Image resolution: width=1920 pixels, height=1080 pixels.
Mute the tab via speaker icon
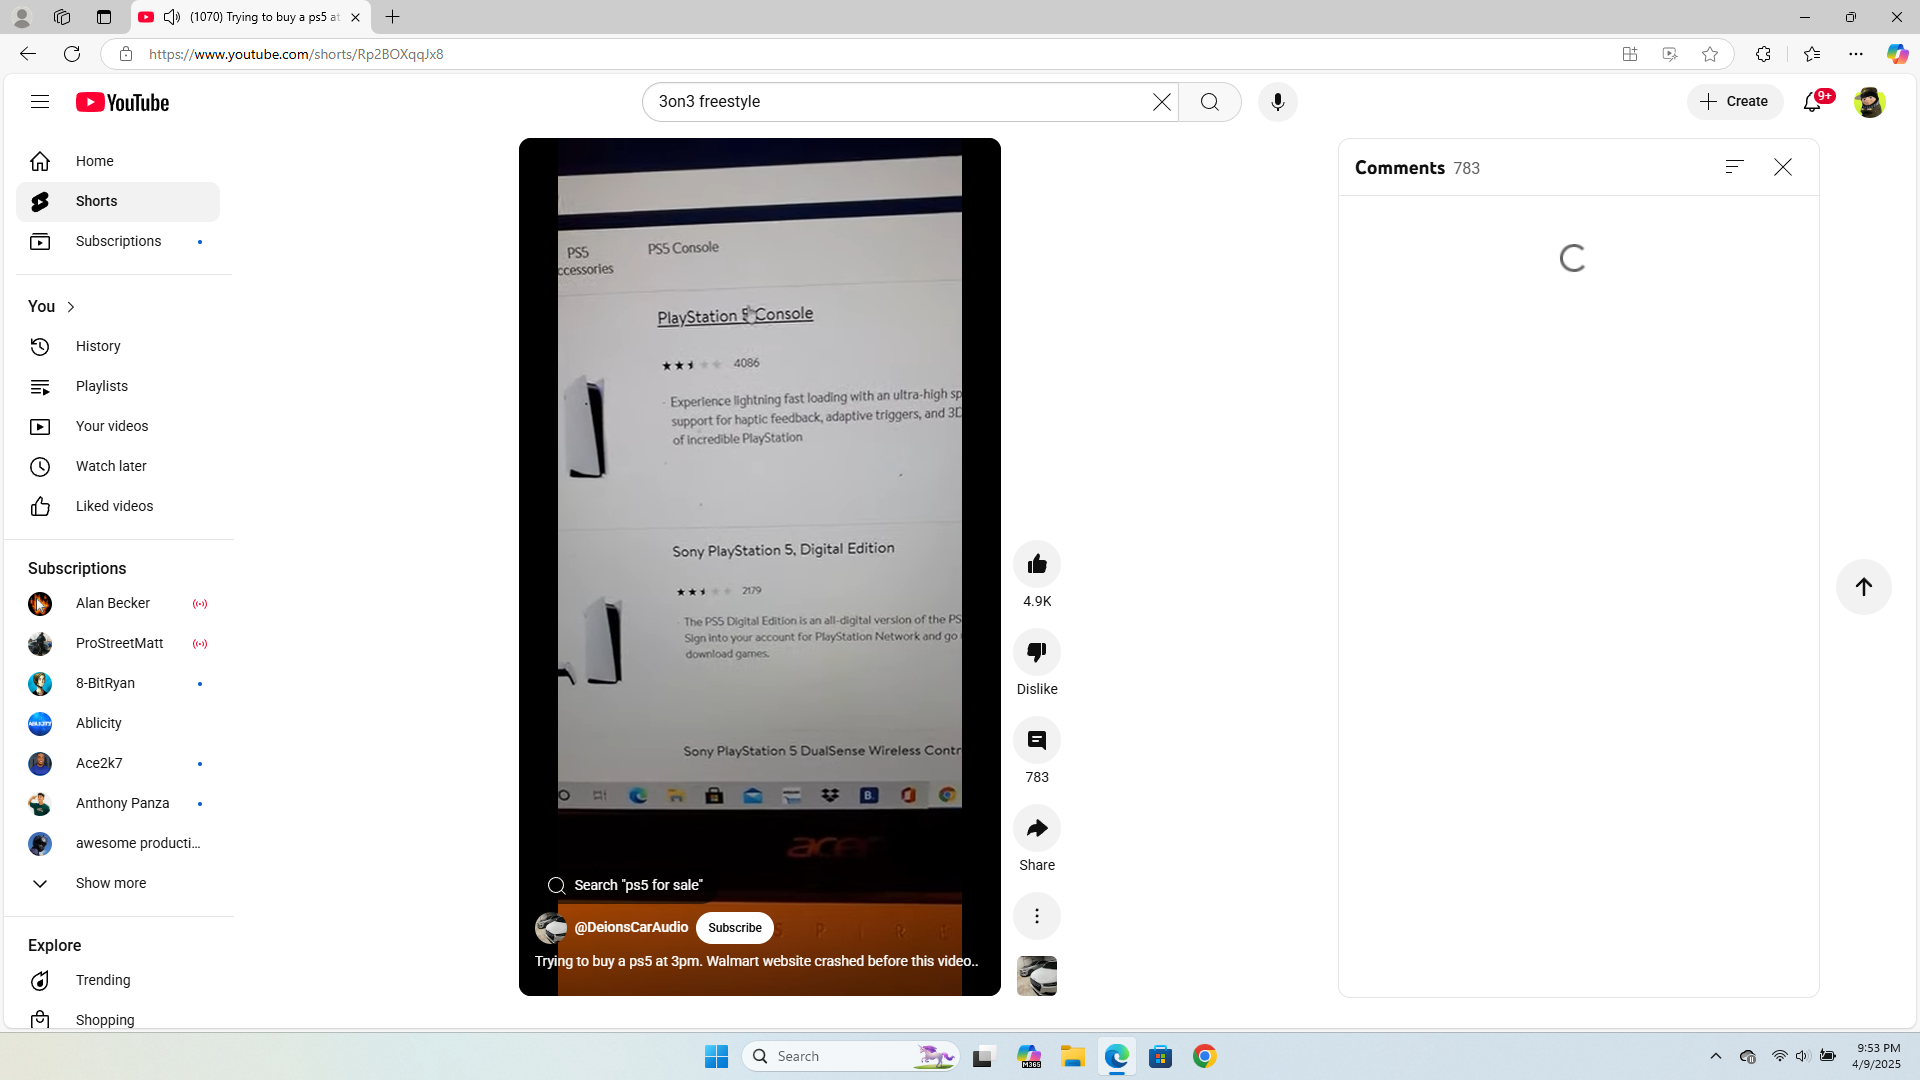(172, 17)
